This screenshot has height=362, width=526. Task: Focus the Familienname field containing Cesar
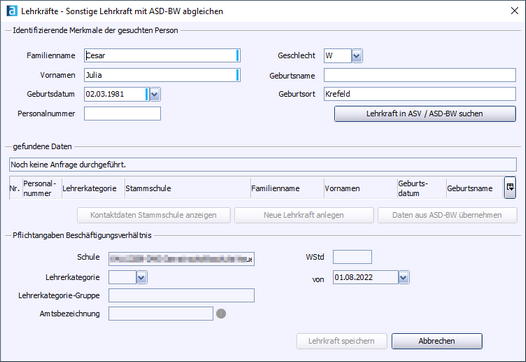(x=162, y=56)
